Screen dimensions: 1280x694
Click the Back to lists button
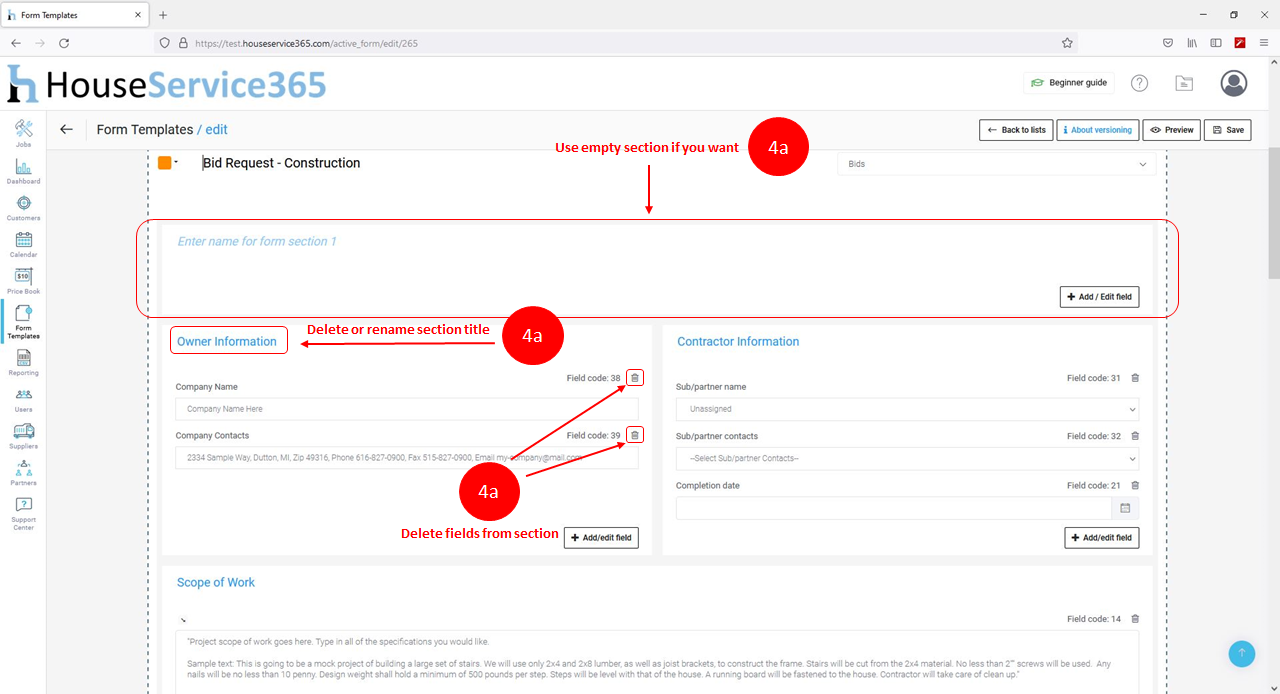pos(1016,130)
